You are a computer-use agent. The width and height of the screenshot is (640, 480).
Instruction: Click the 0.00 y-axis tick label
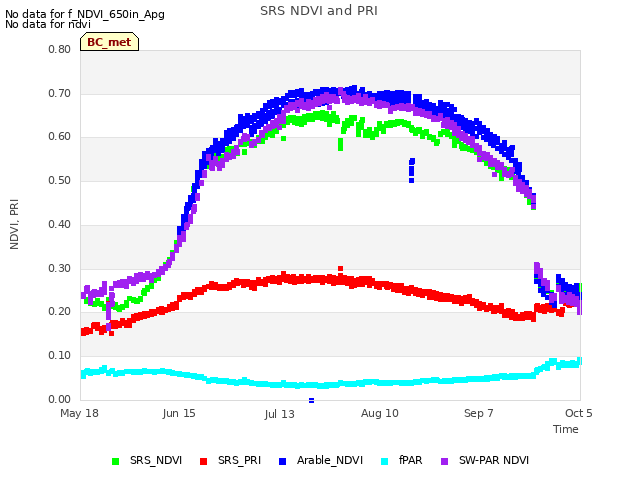point(60,399)
